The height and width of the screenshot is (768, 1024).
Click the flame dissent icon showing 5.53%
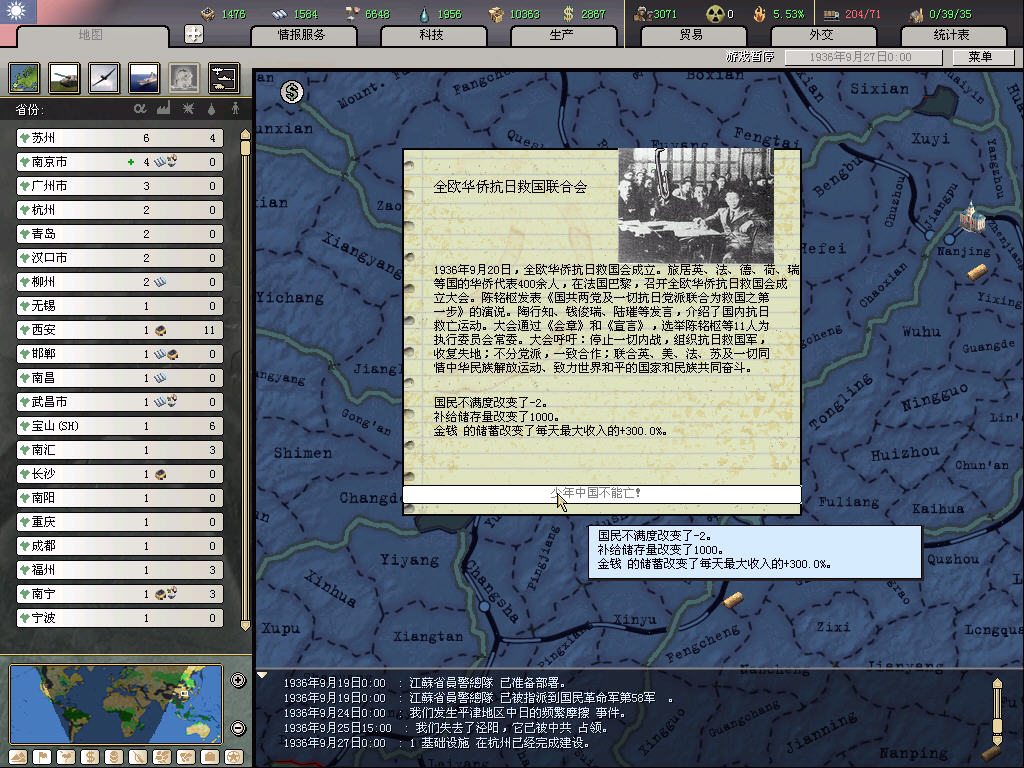(x=759, y=14)
